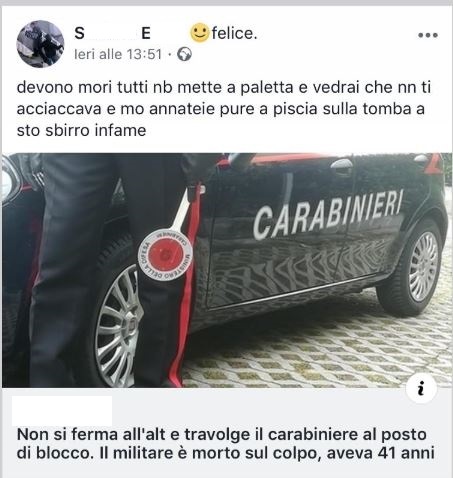The image size is (453, 478).
Task: Click the post text starting 'devono mori tutti'
Action: [x=224, y=109]
